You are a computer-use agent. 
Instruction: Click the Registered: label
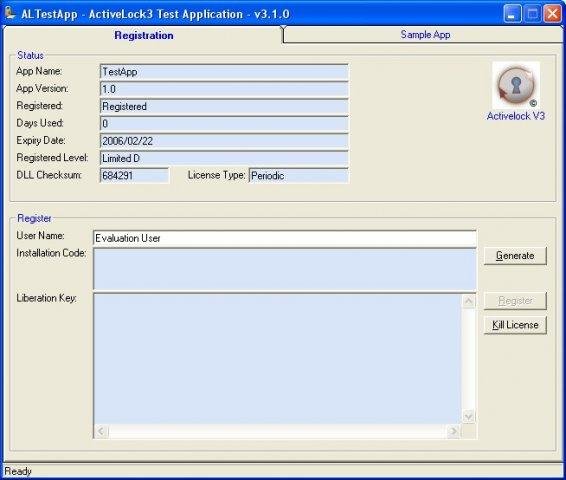coord(40,106)
